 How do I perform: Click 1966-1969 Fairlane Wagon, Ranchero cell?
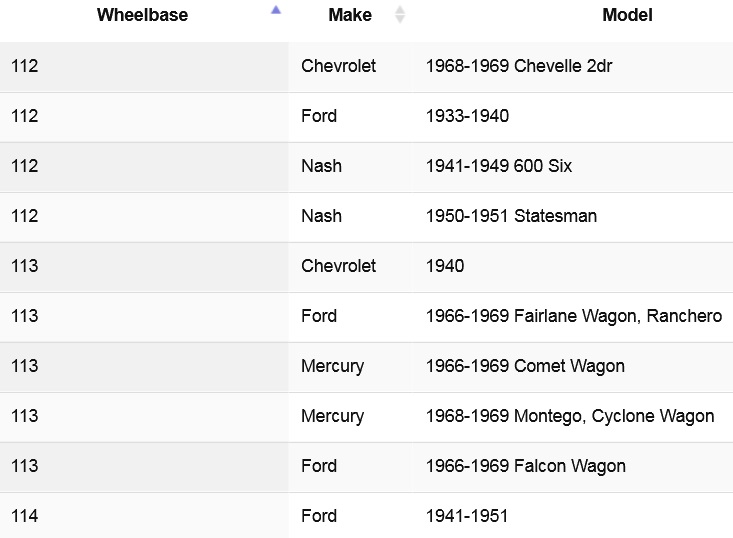pos(573,317)
